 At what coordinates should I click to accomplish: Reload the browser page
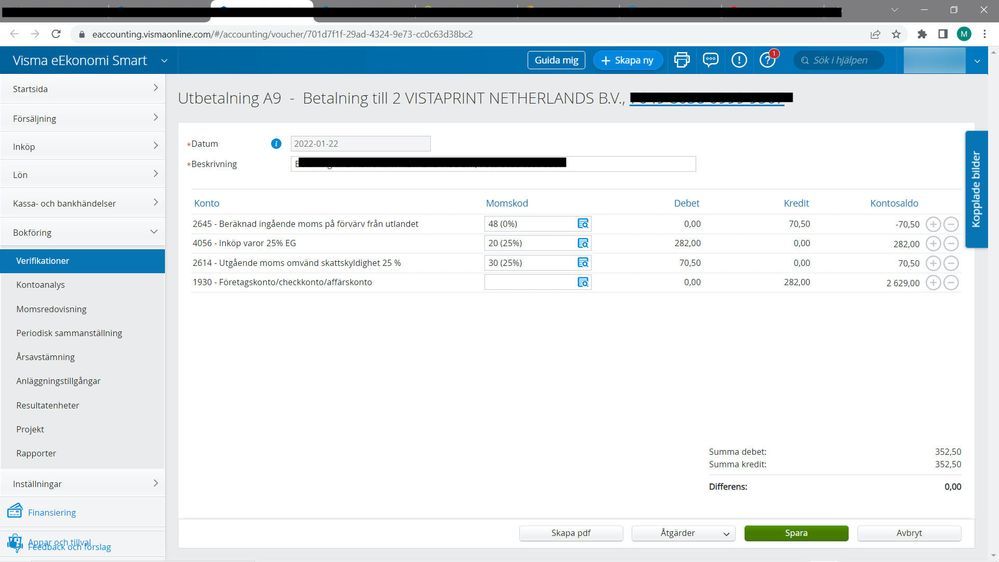pos(56,34)
